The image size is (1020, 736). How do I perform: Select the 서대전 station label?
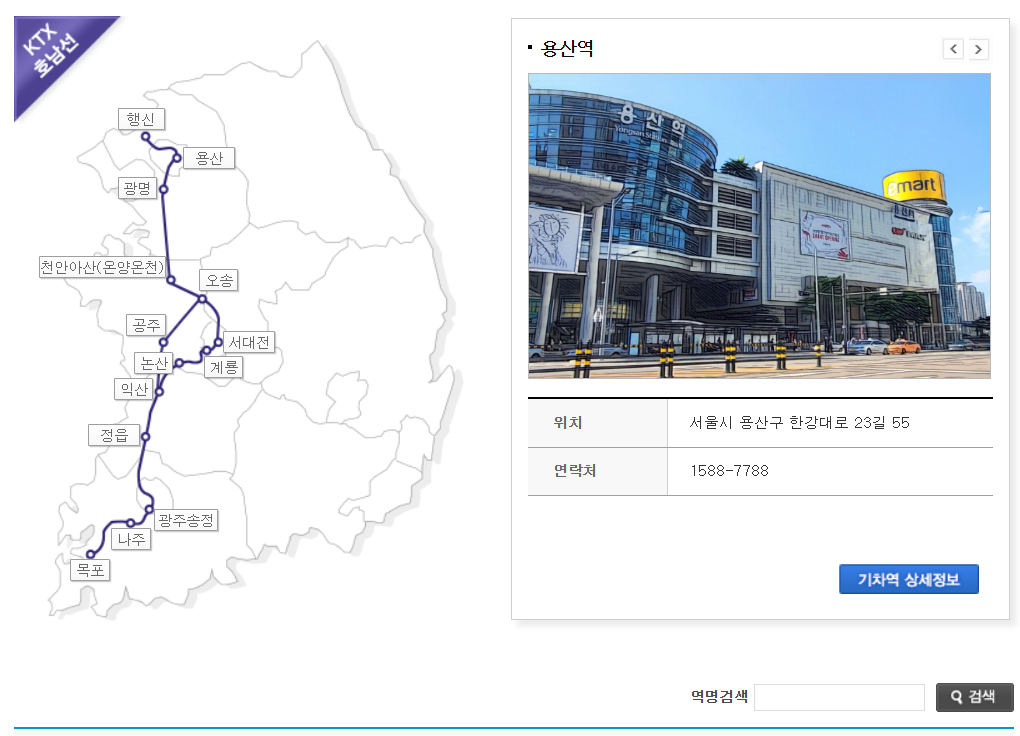pos(248,342)
